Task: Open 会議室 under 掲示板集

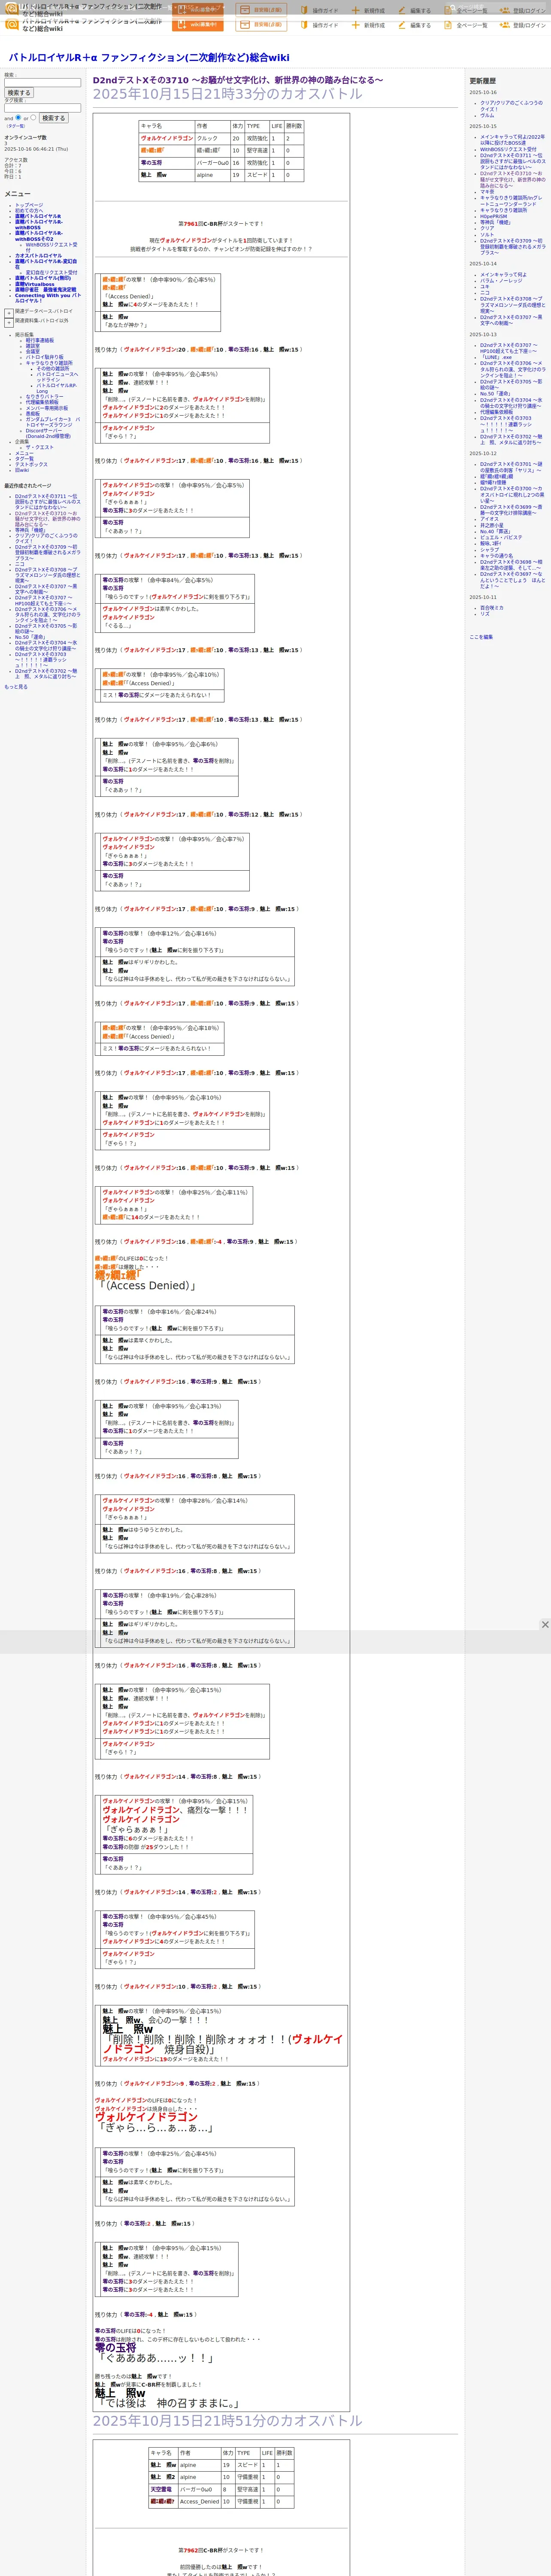Action: point(33,352)
